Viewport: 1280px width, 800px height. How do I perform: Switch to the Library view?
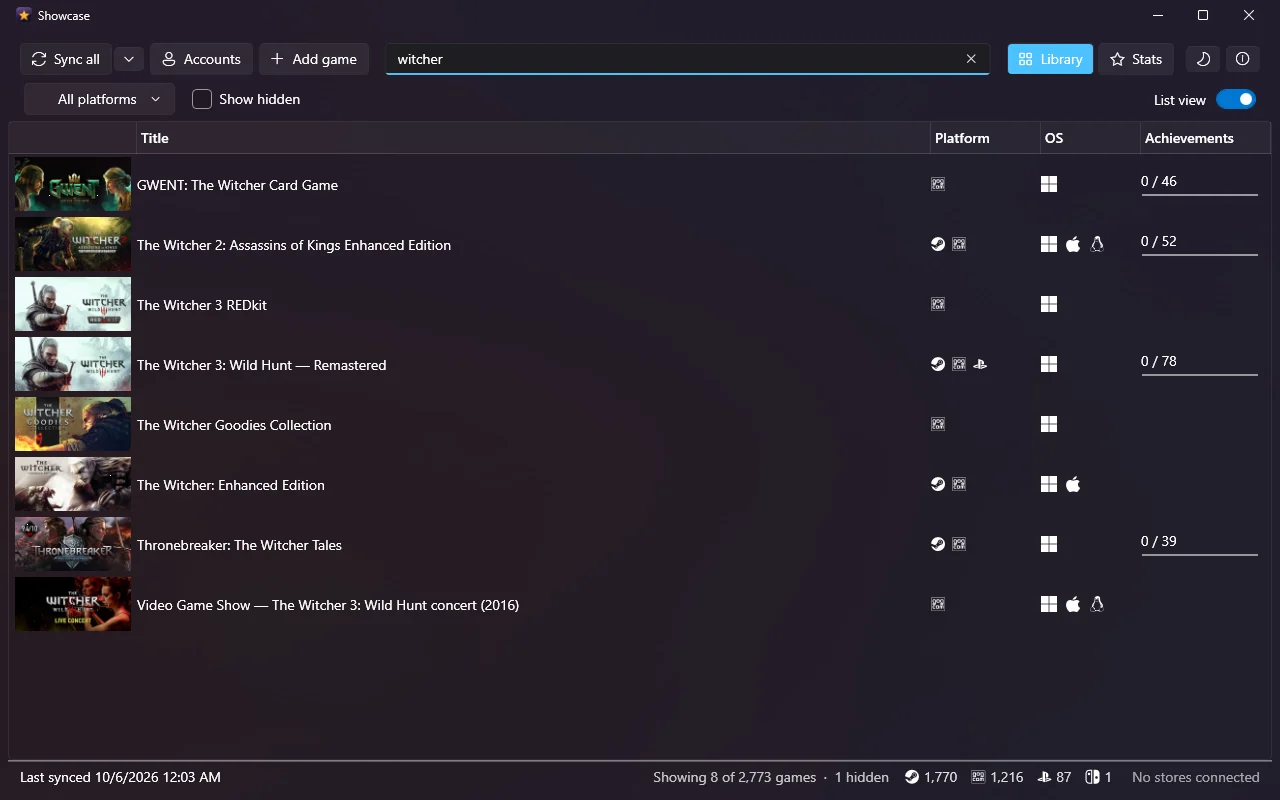(x=1050, y=59)
